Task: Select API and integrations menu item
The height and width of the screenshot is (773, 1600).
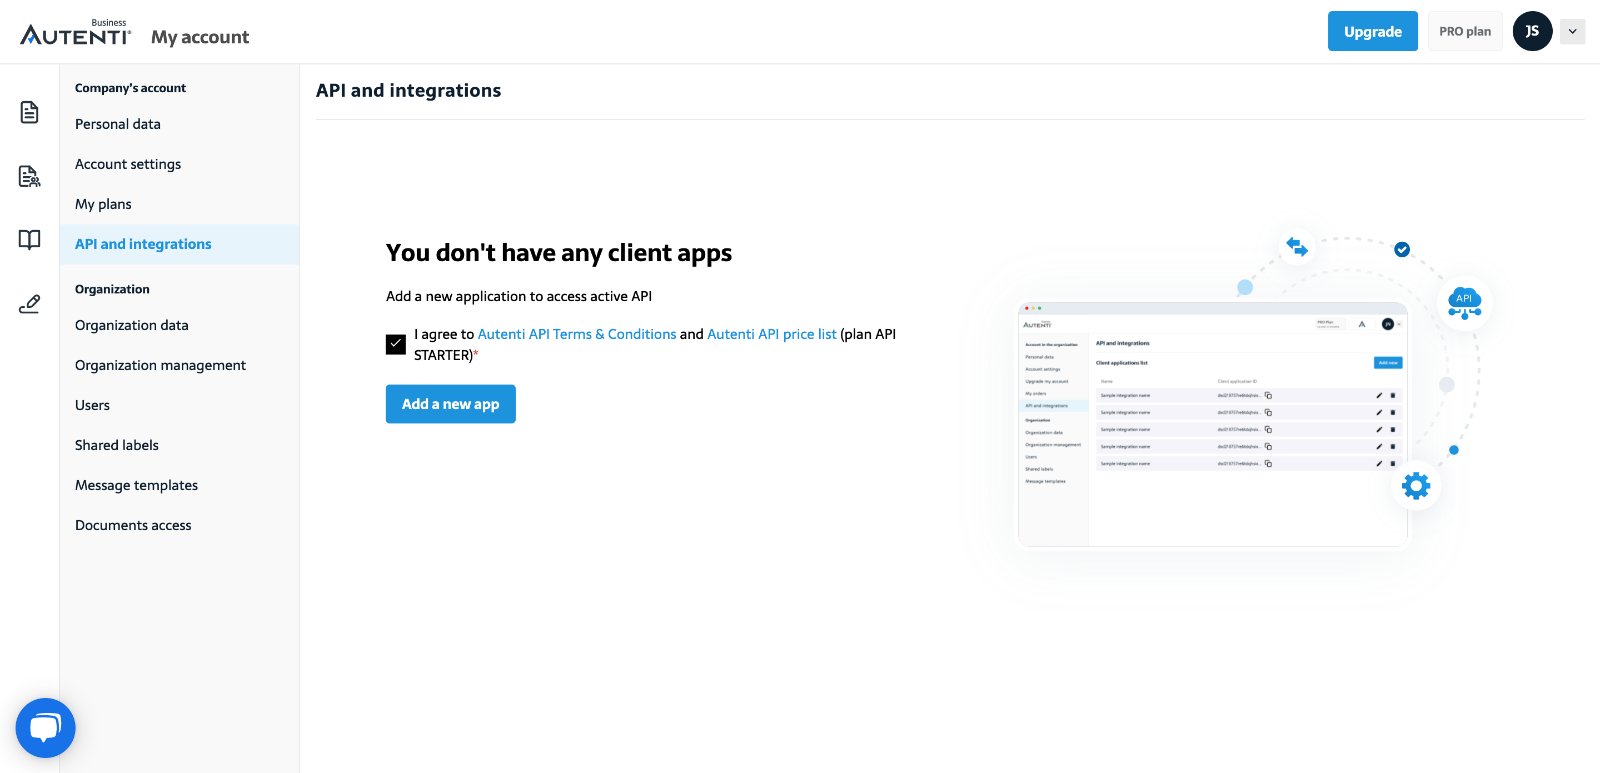Action: 179,244
